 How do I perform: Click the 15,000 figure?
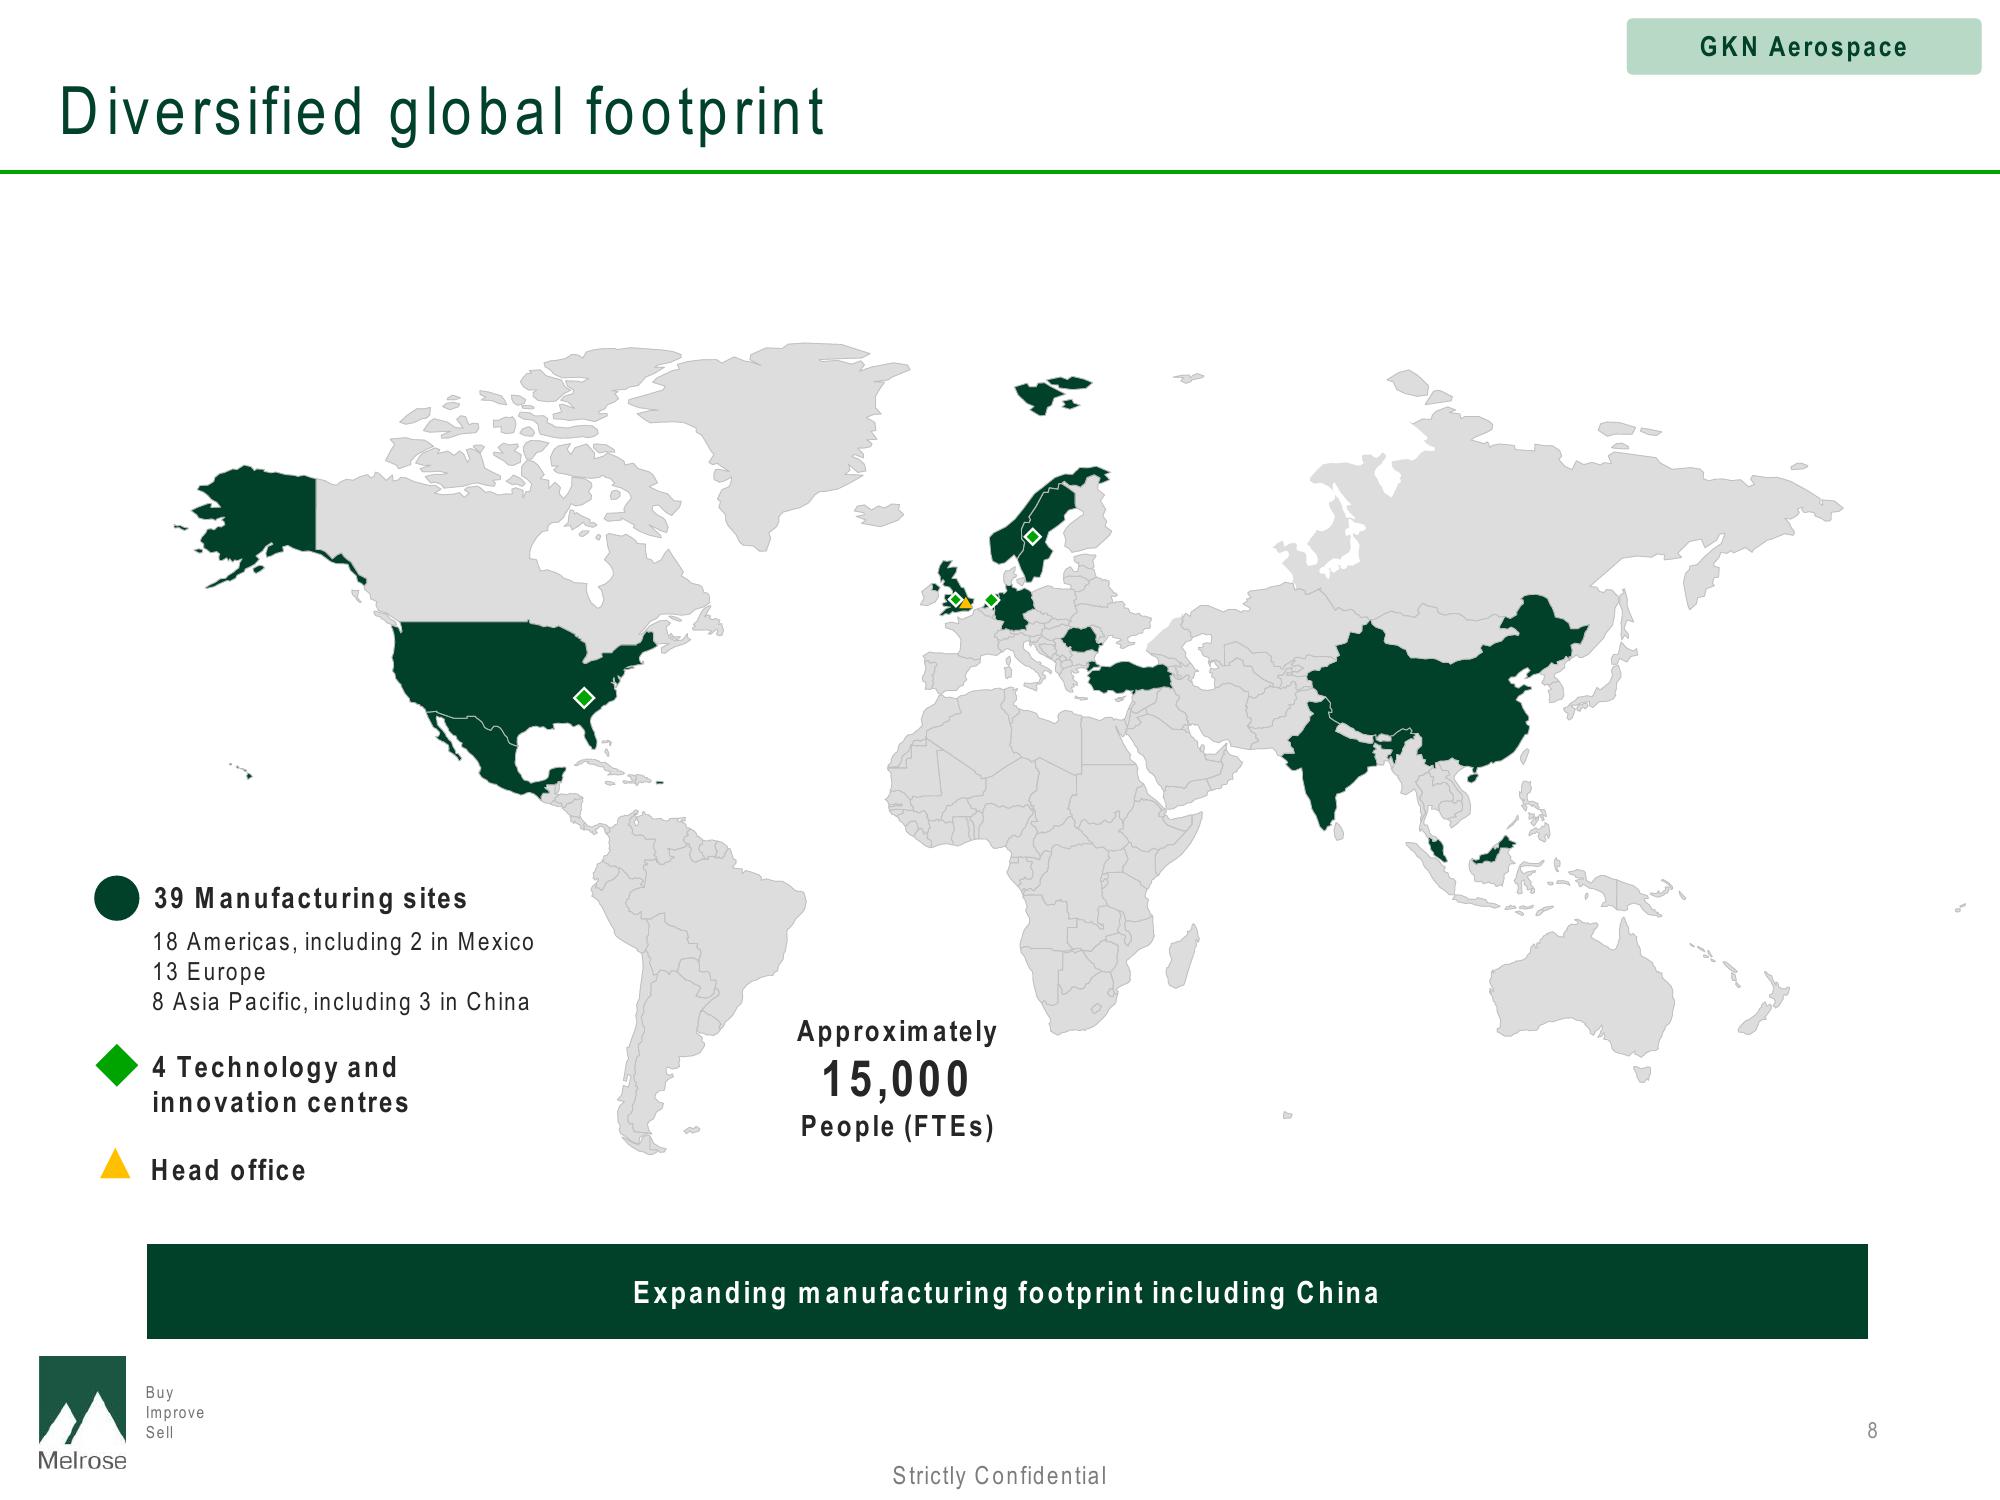click(x=896, y=1079)
